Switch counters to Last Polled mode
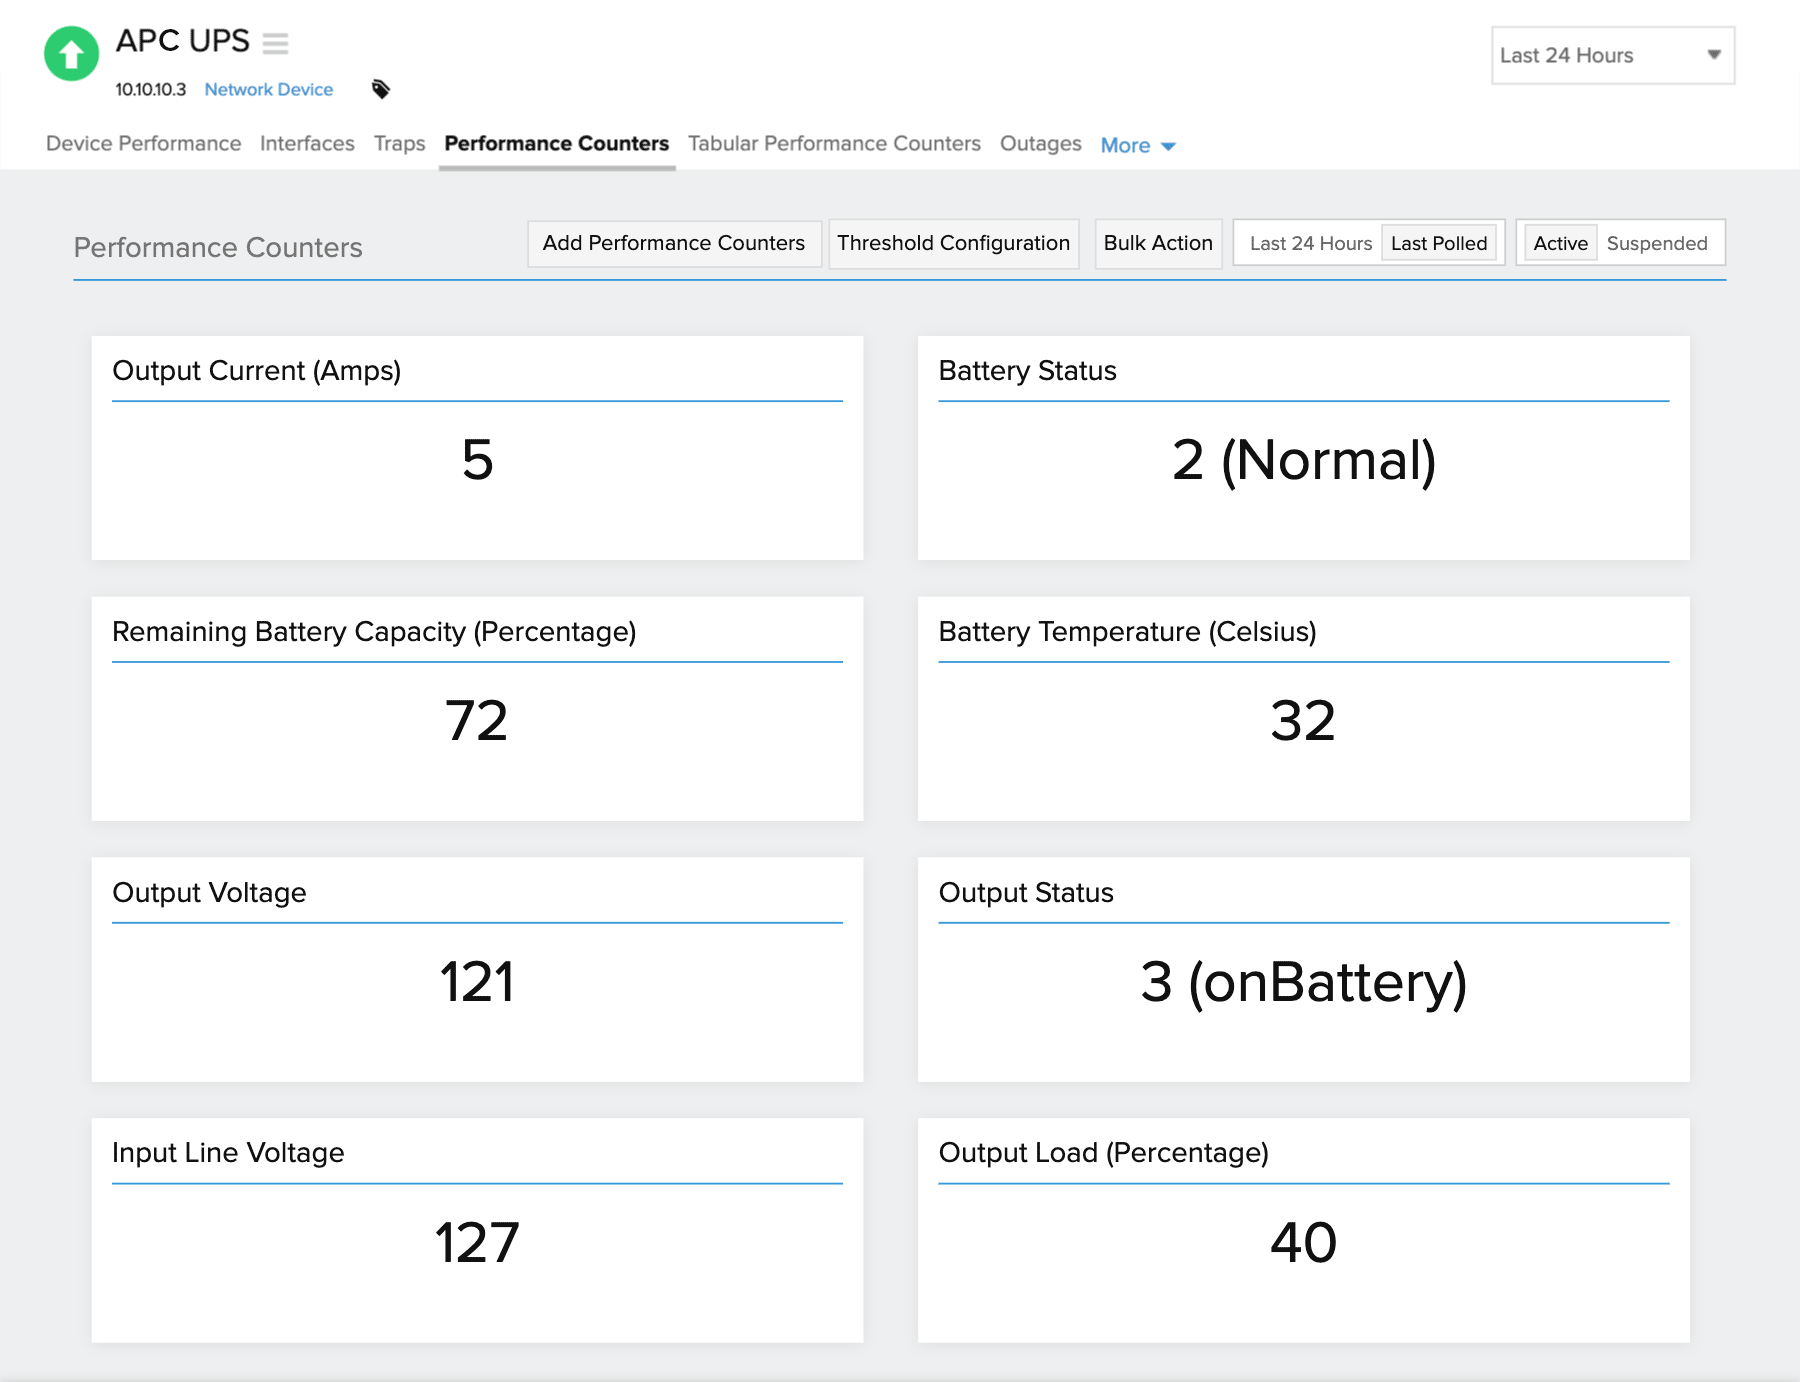 coord(1440,243)
